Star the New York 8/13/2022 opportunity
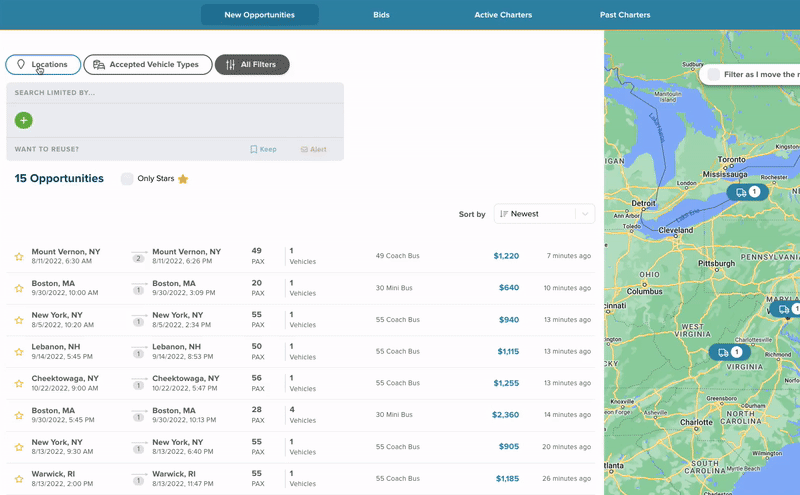The width and height of the screenshot is (800, 495). click(19, 447)
